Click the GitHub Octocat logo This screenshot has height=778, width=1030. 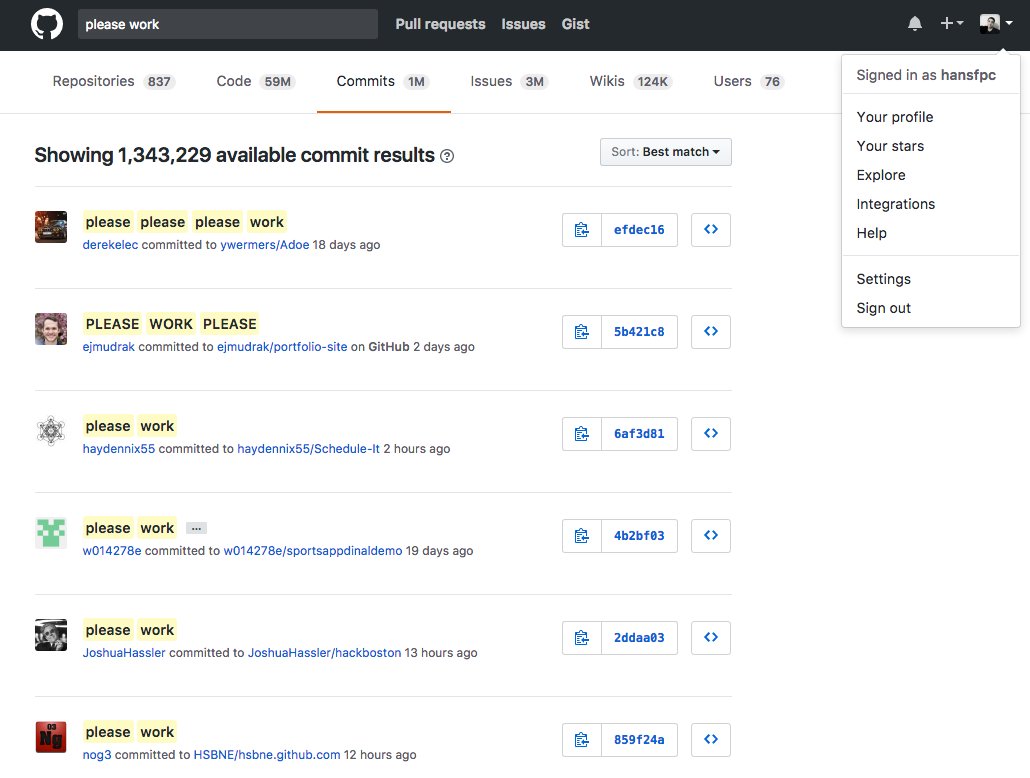(x=47, y=24)
